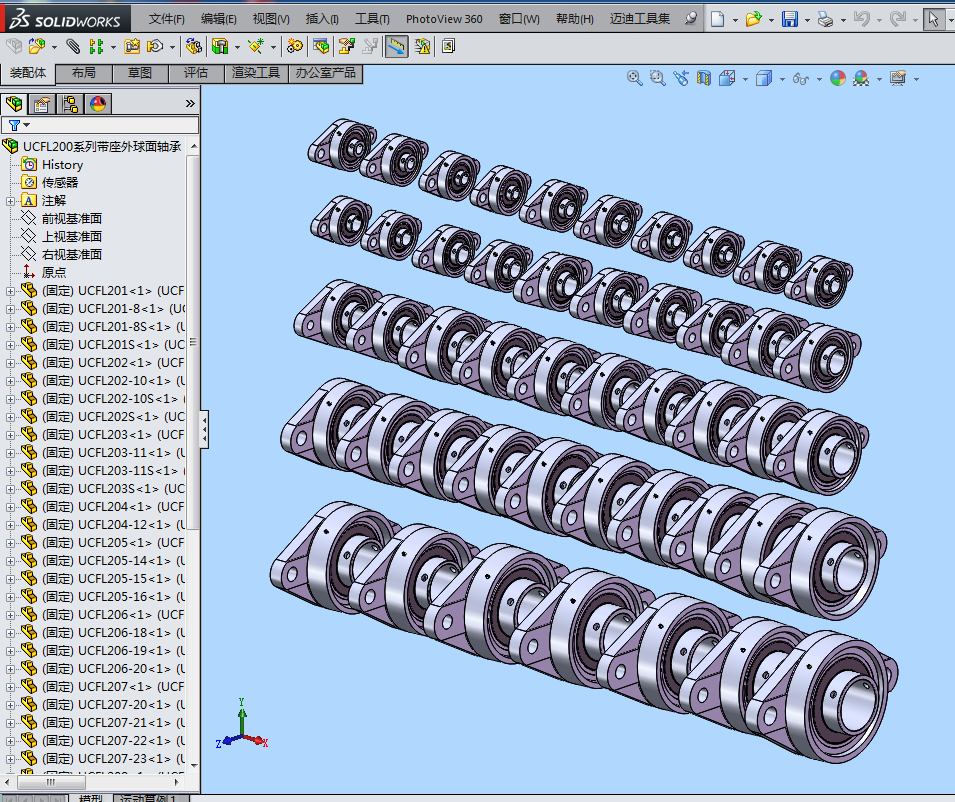Expand manager tabs with double chevron
Image resolution: width=955 pixels, height=802 pixels.
[x=190, y=104]
